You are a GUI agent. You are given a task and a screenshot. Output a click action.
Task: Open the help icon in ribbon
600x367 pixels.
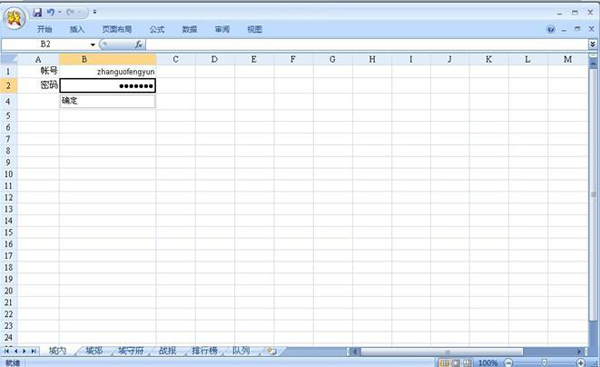[551, 29]
